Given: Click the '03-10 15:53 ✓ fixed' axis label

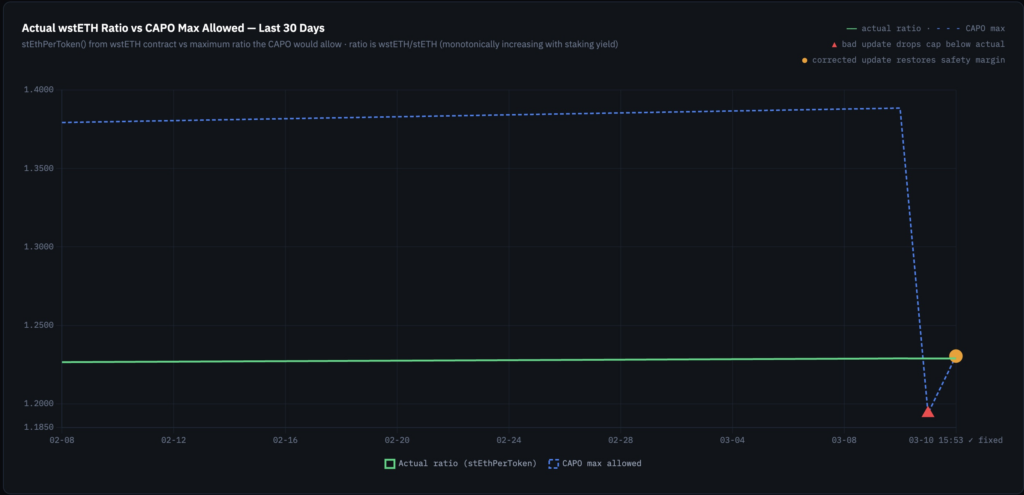Looking at the screenshot, I should pyautogui.click(x=955, y=440).
